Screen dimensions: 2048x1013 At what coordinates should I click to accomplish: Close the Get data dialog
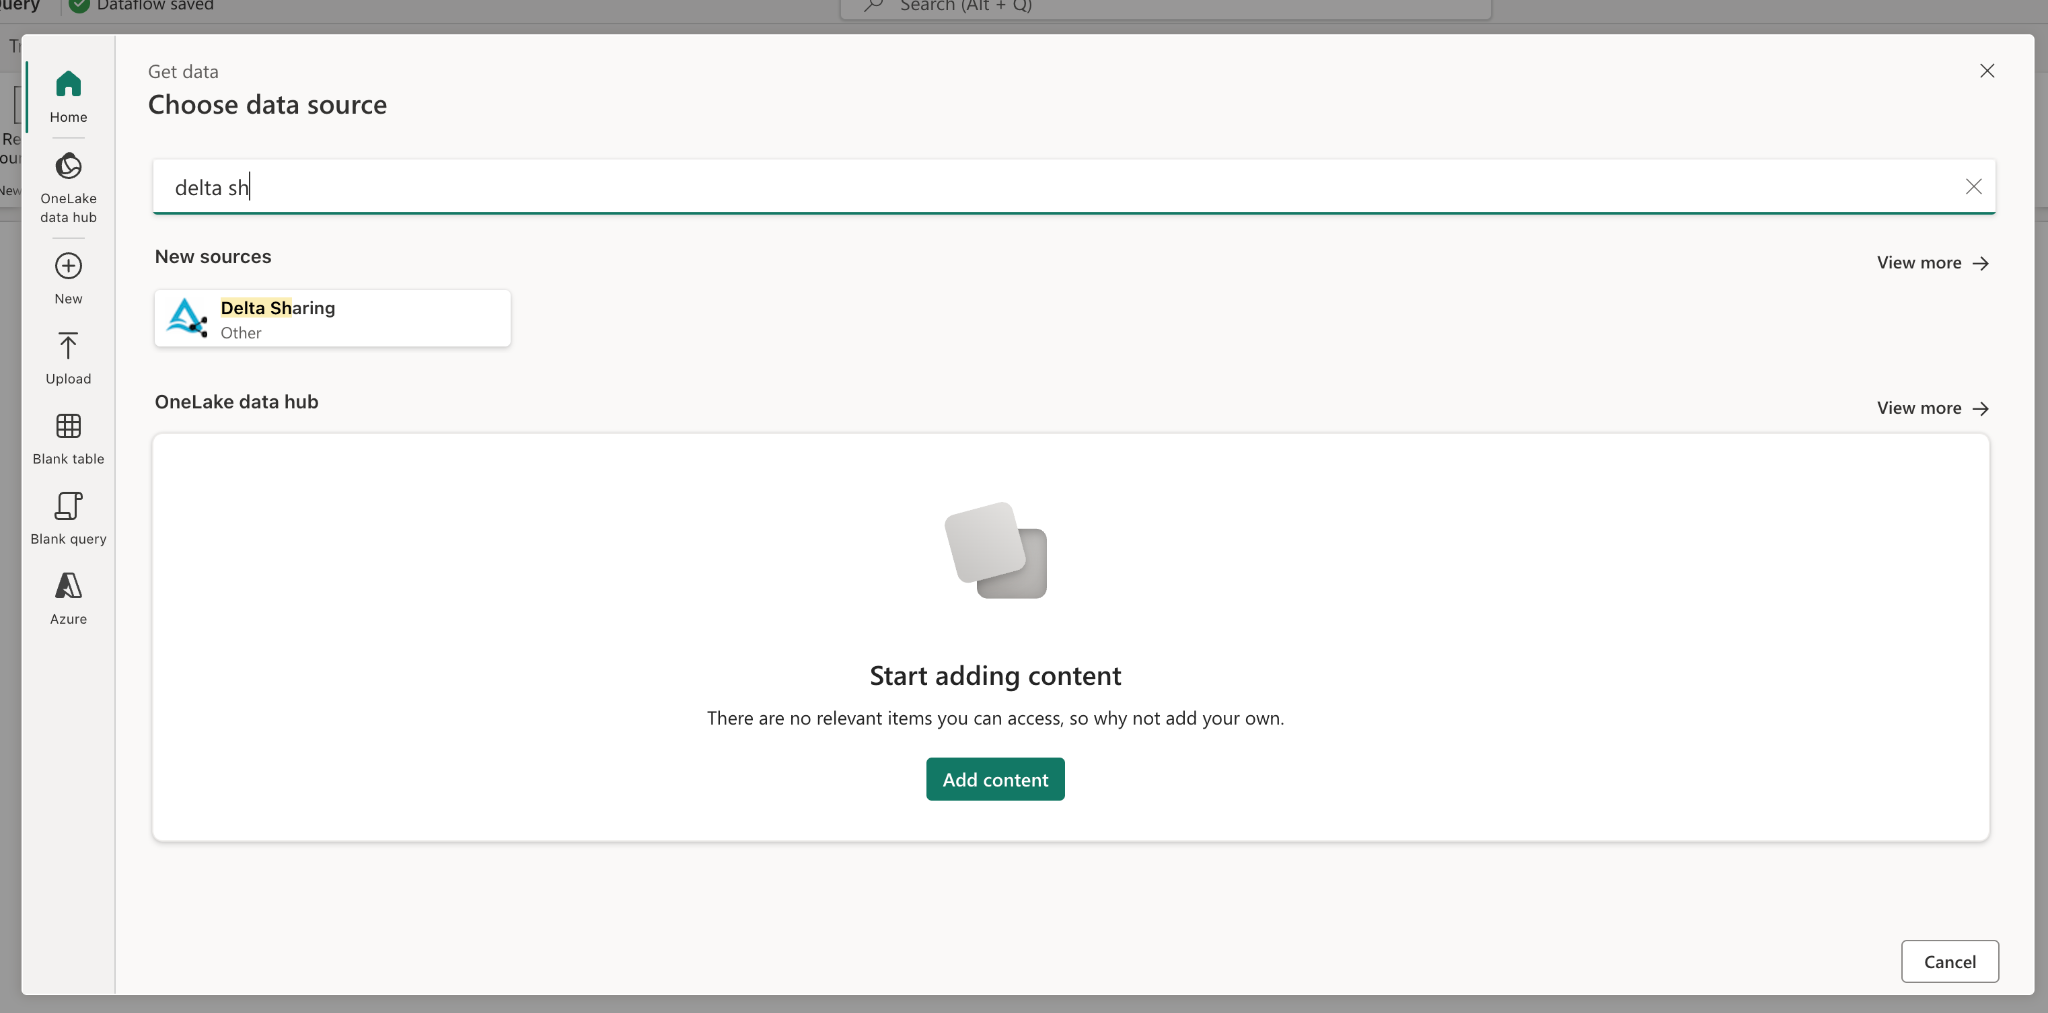1987,71
